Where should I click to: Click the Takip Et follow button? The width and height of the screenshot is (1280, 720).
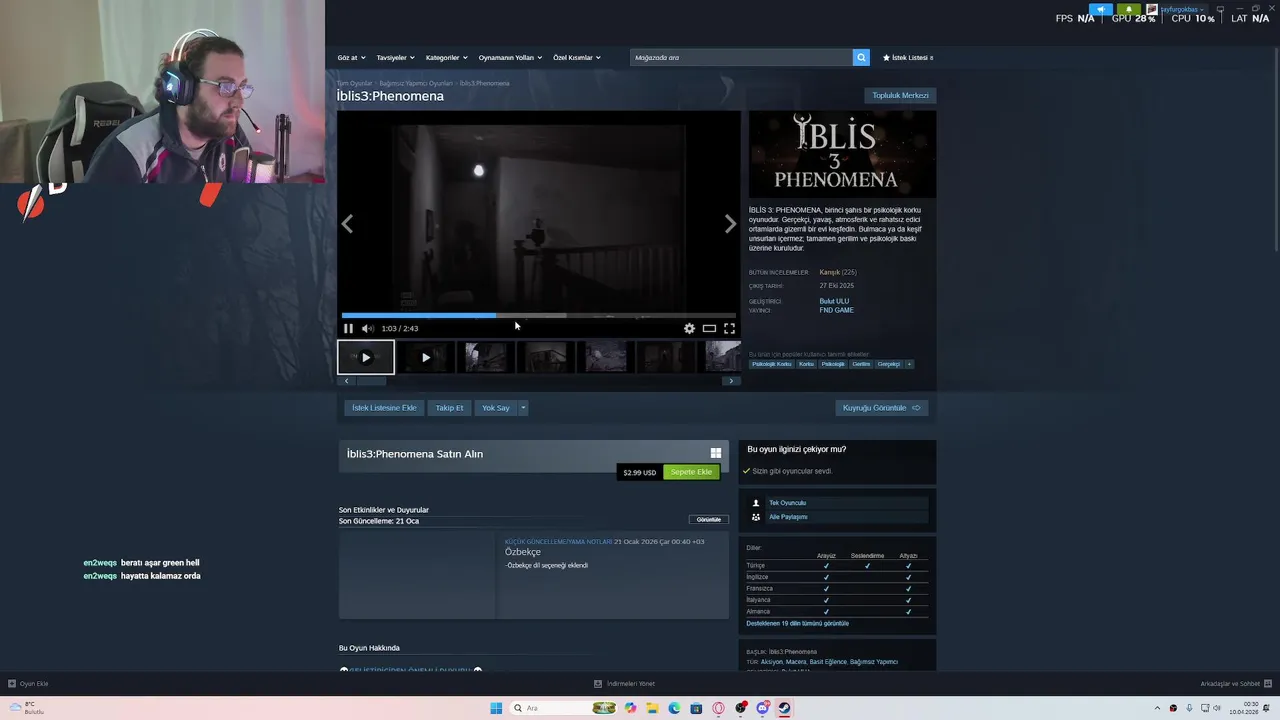pos(449,408)
